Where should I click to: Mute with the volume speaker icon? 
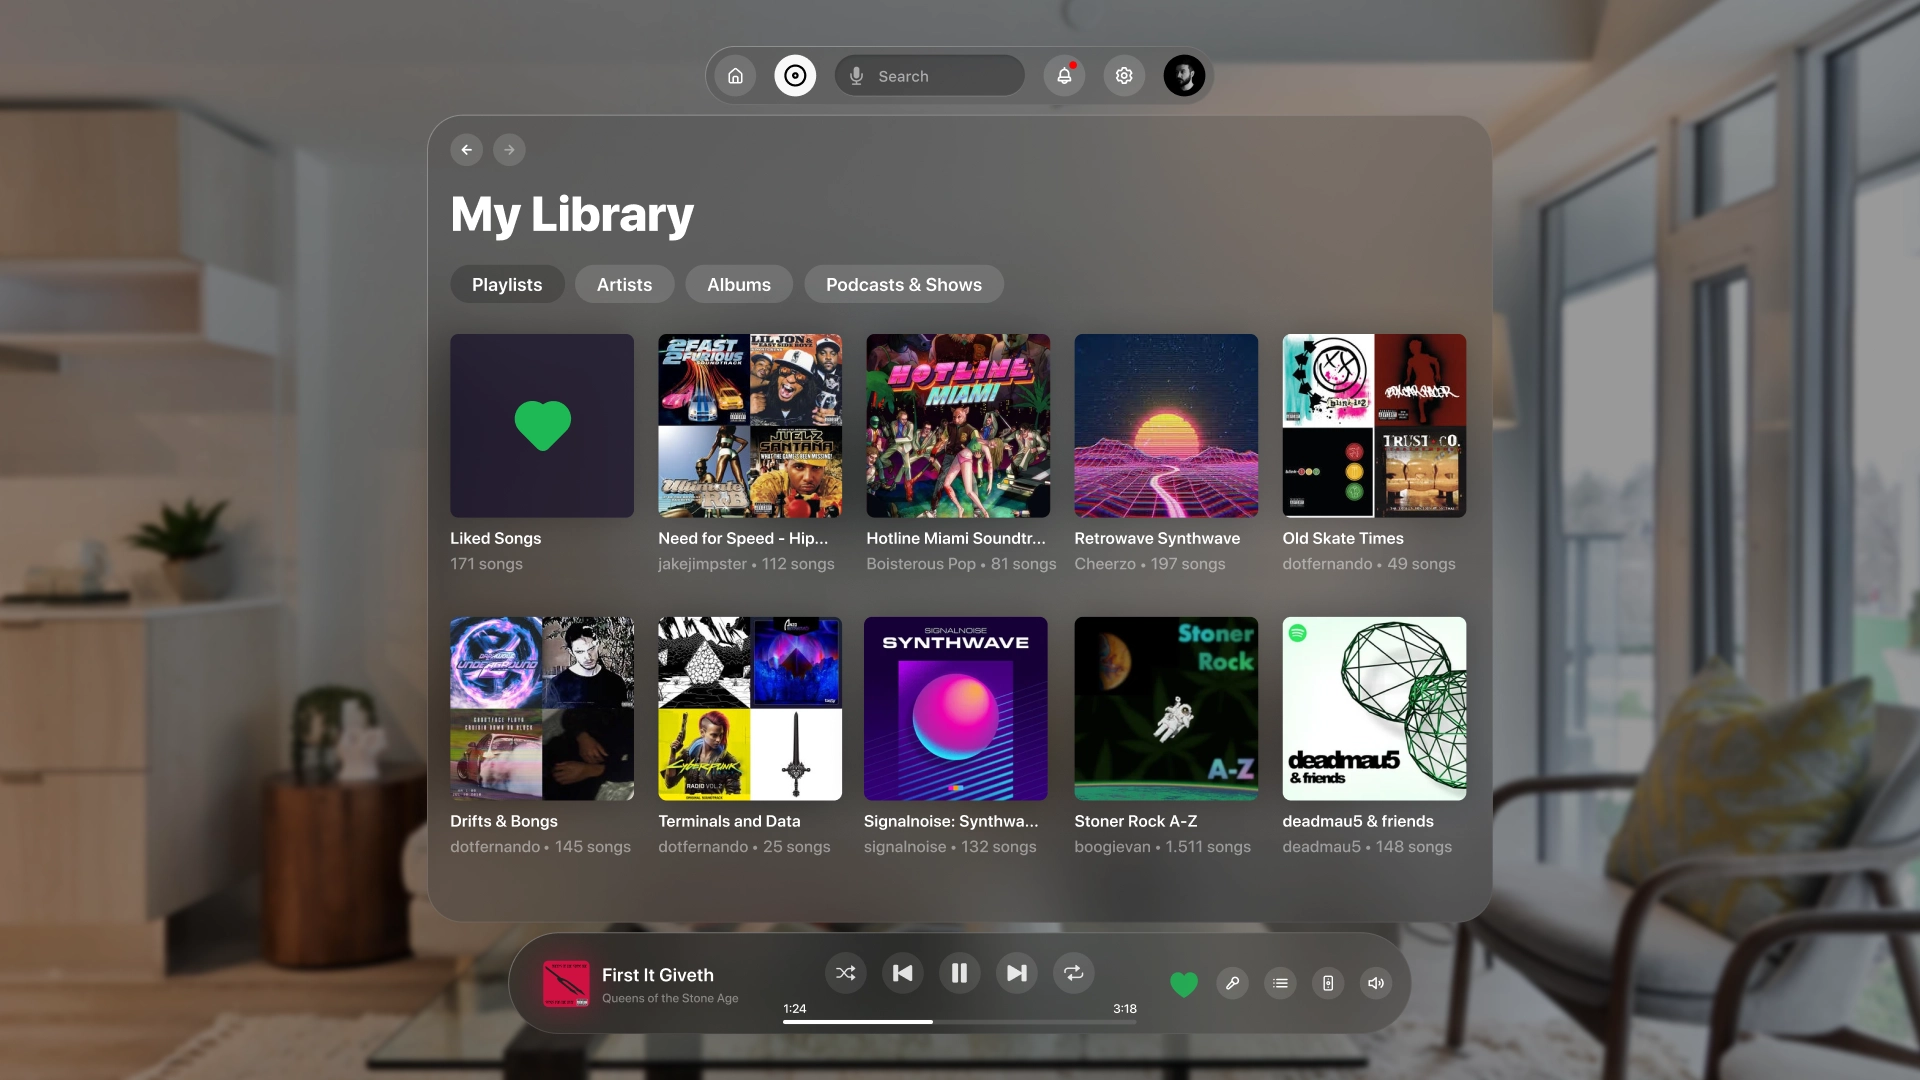click(x=1376, y=983)
